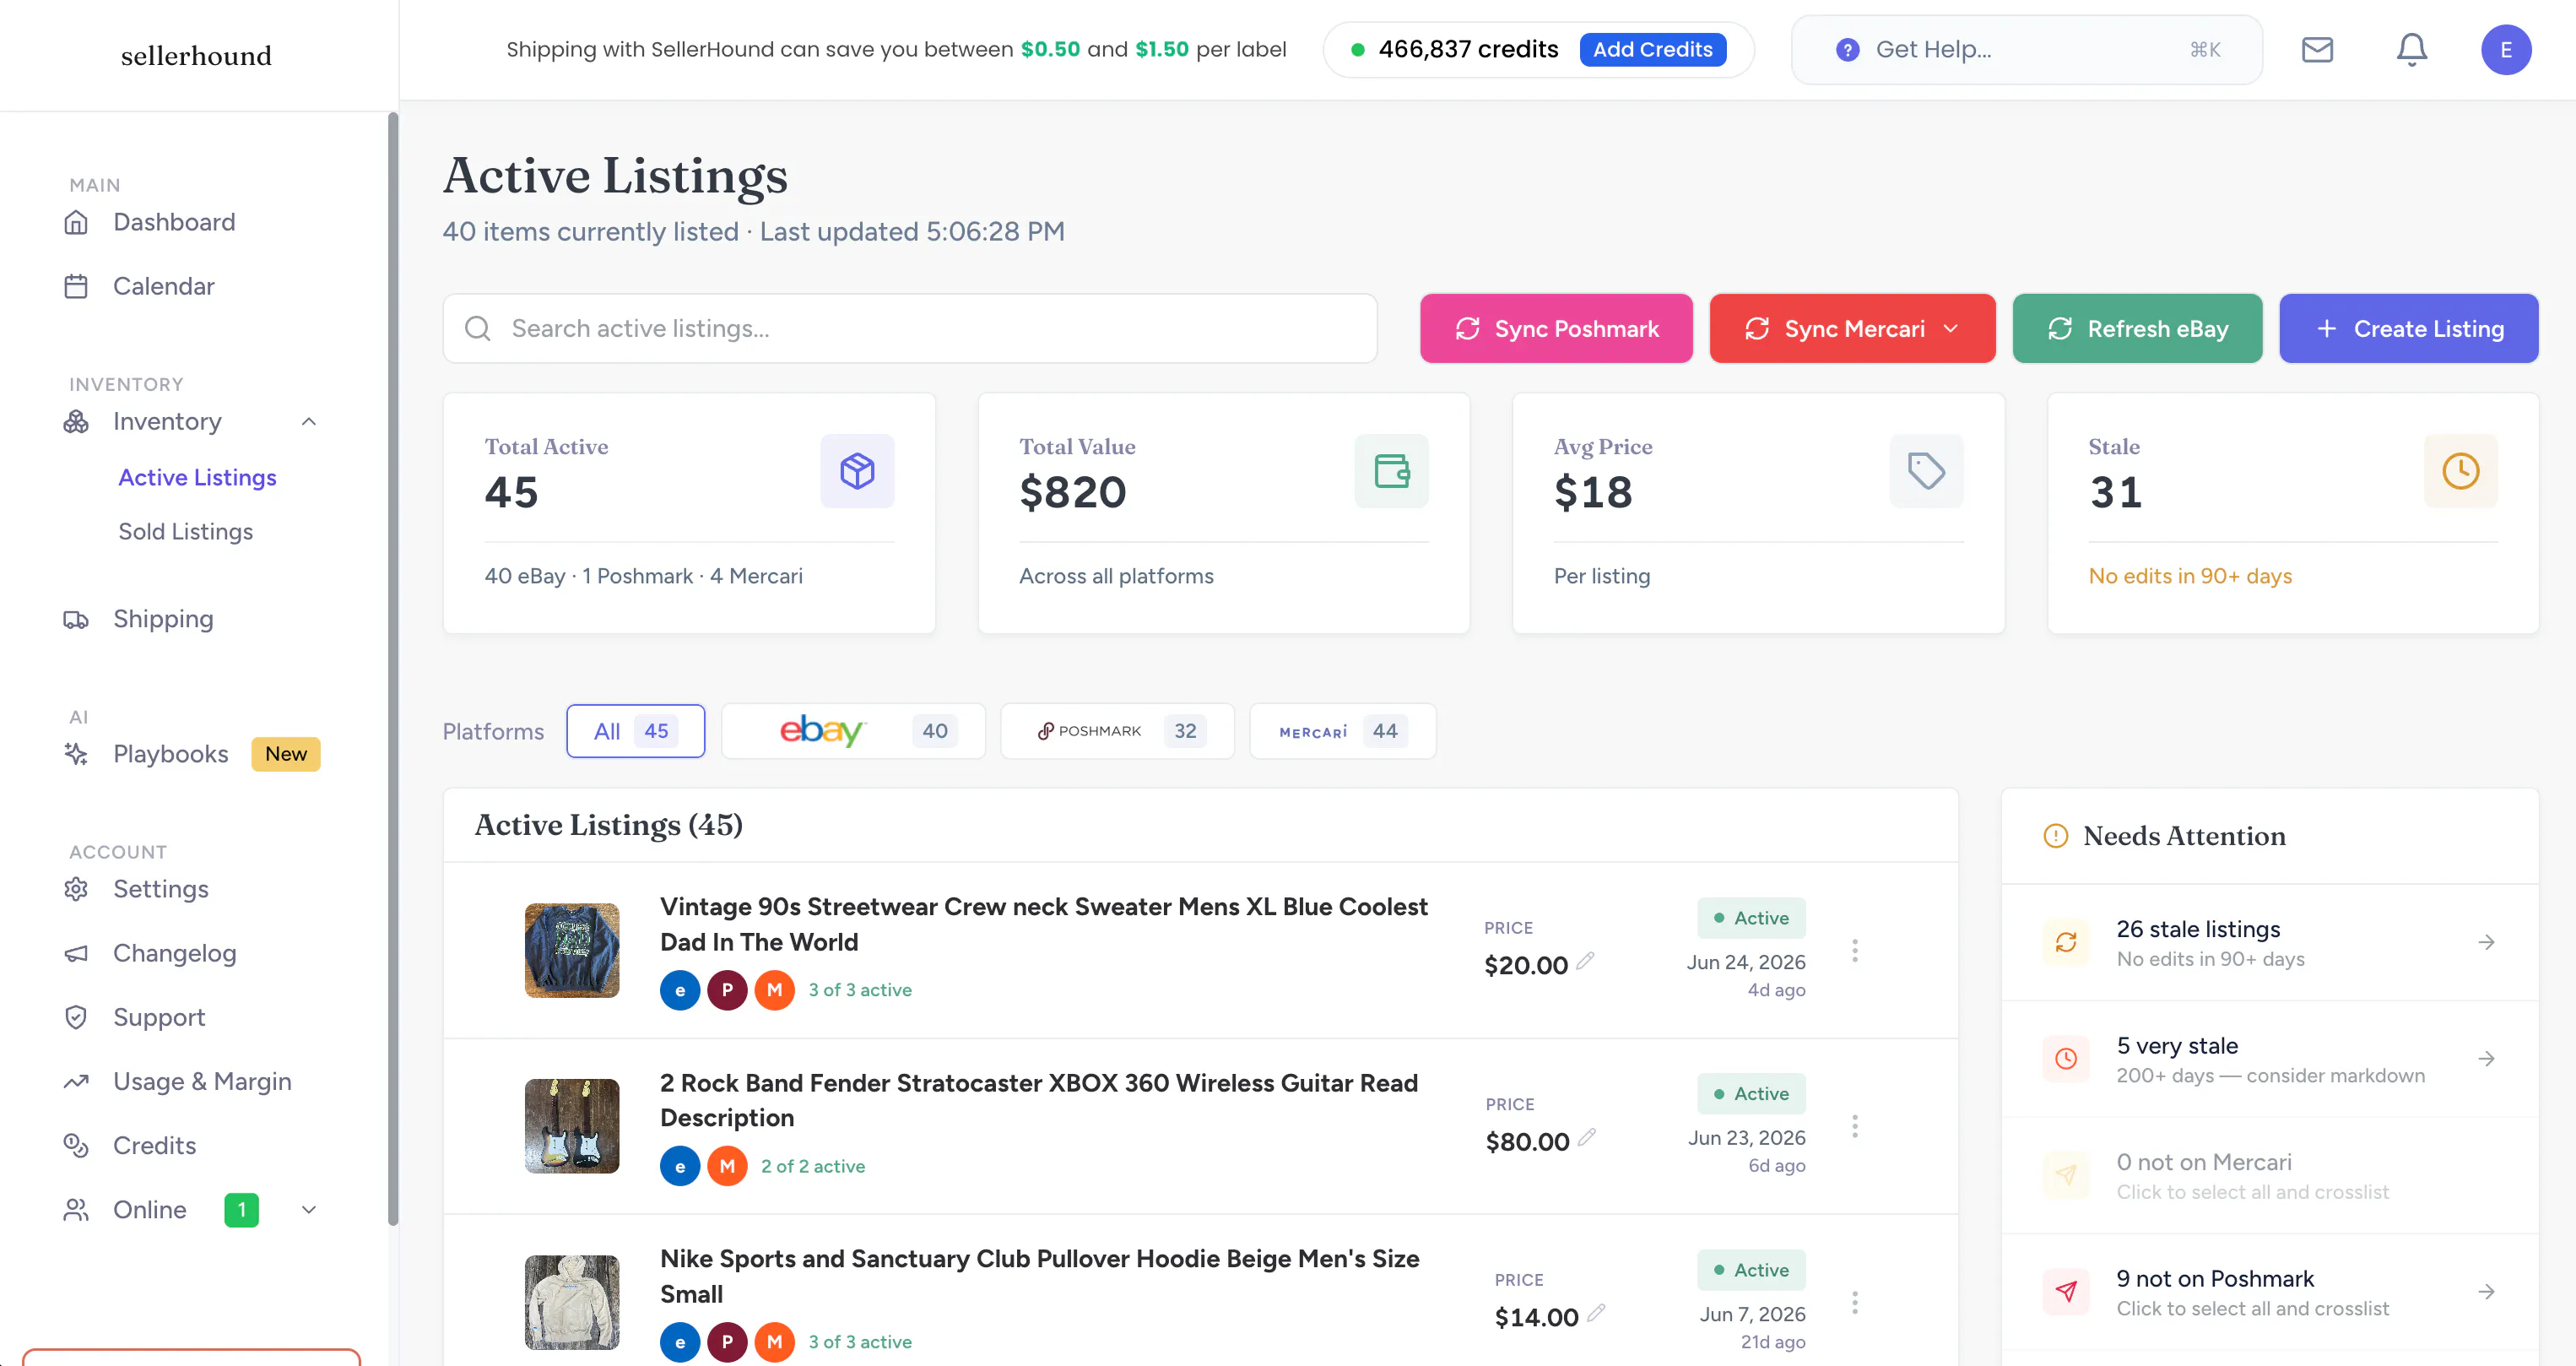Viewport: 2576px width, 1366px height.
Task: Open the user avatar E menu
Action: point(2506,49)
